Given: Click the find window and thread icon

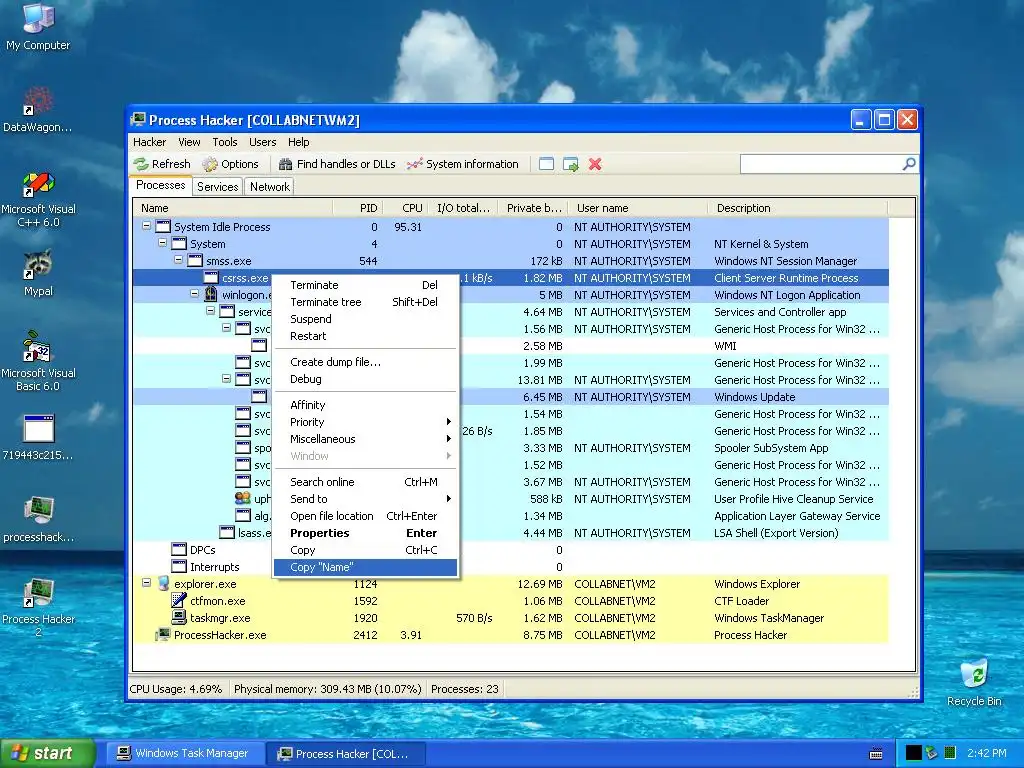Looking at the screenshot, I should coord(571,164).
